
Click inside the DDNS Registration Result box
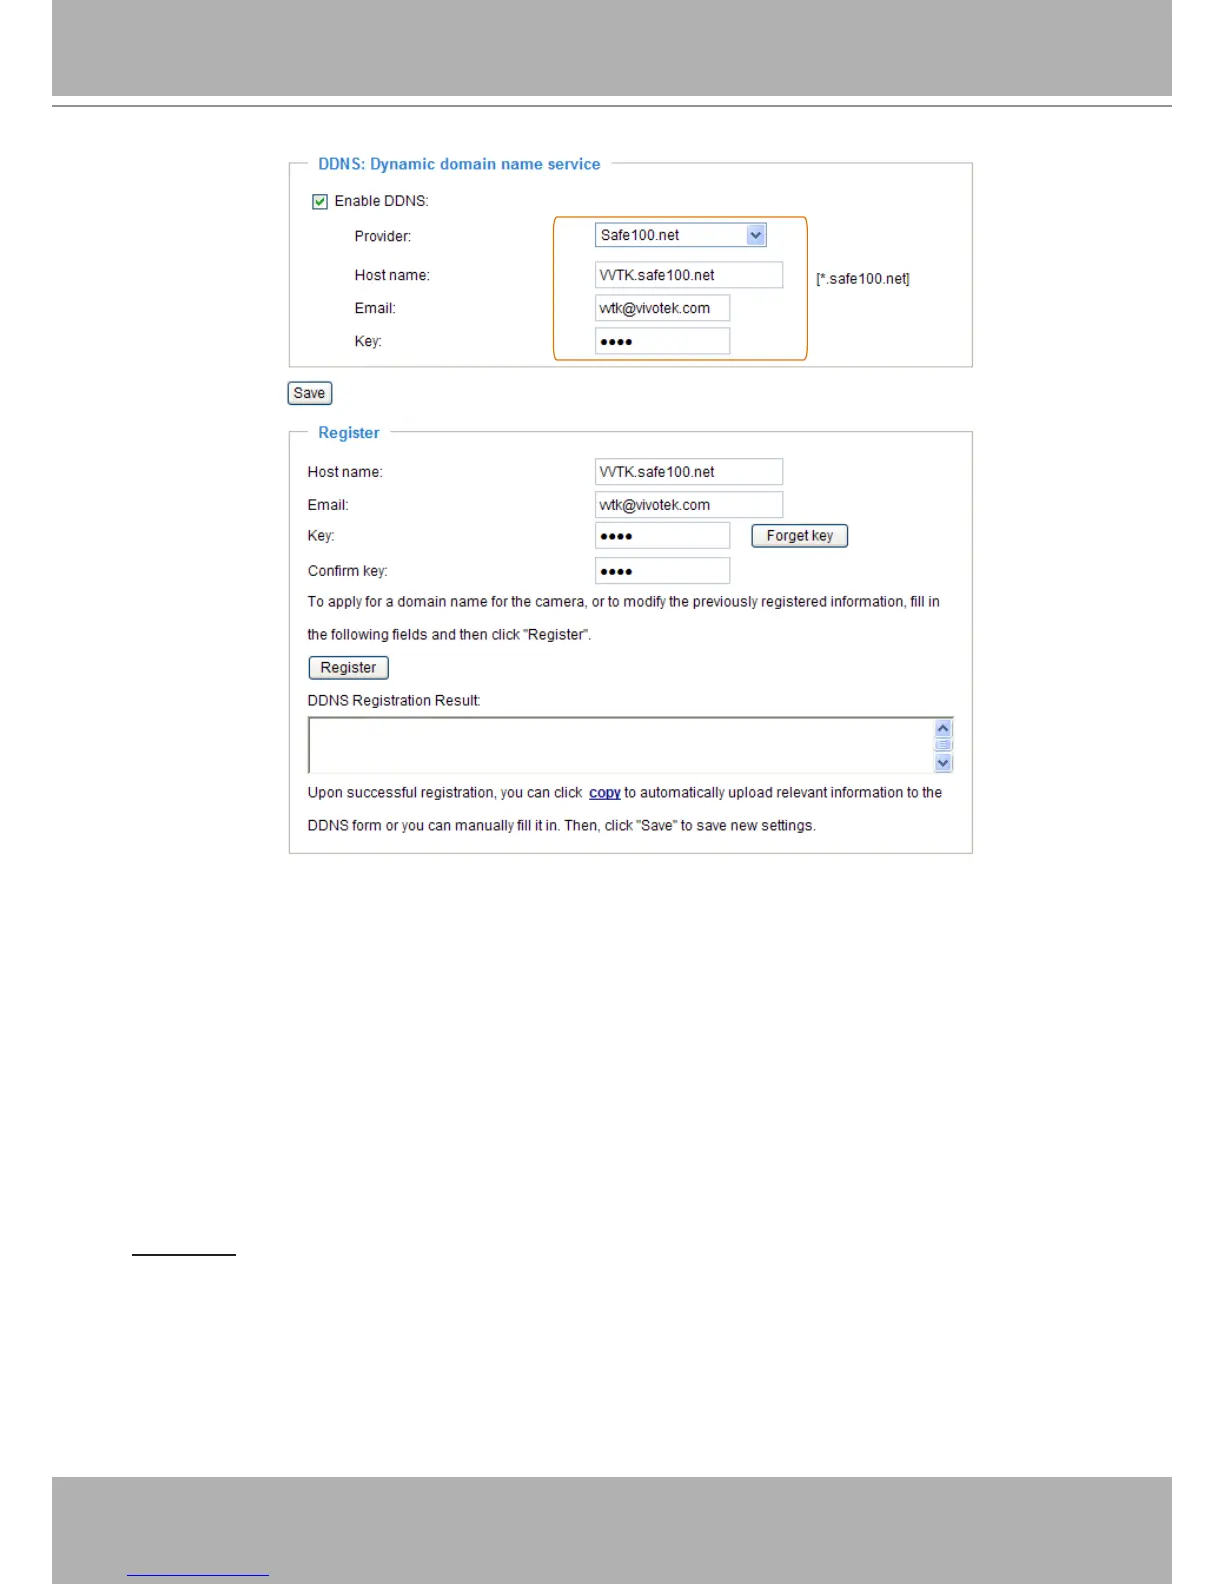(x=620, y=745)
